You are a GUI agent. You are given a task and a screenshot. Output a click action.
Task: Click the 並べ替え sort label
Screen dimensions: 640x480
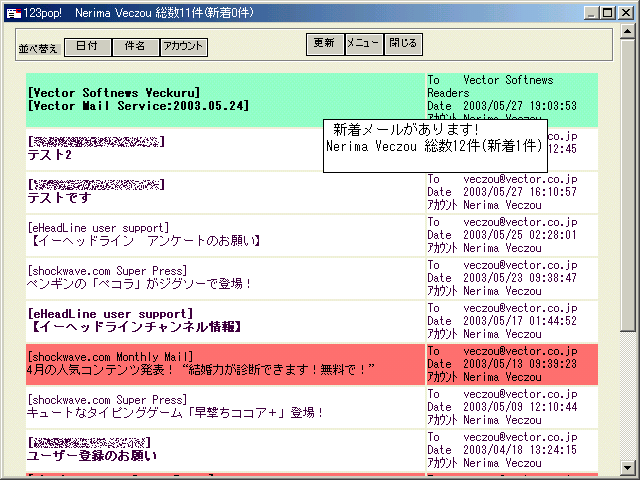[x=38, y=49]
